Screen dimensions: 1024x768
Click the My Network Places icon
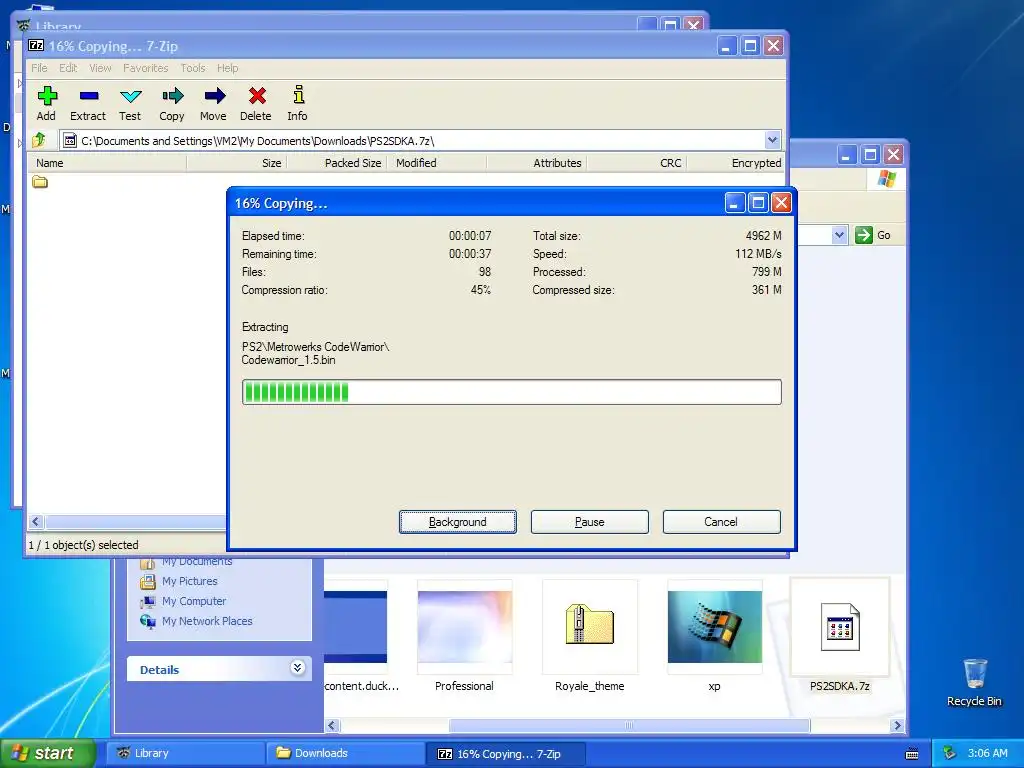[148, 621]
